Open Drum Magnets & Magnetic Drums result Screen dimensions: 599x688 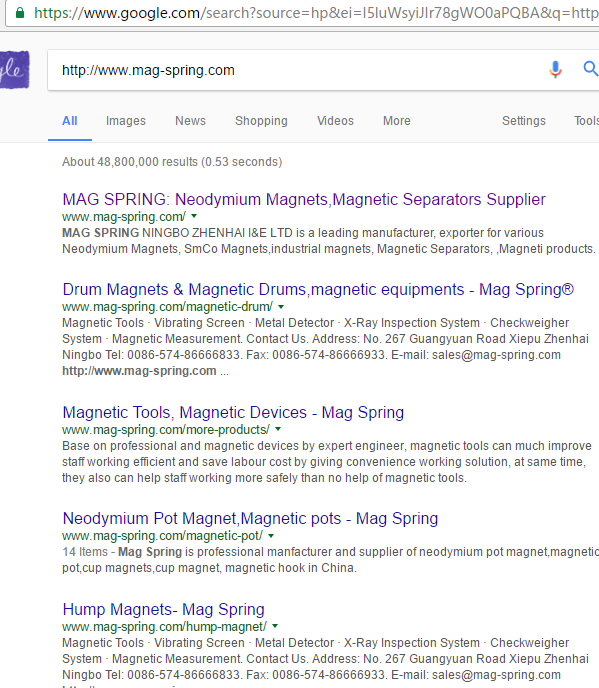[x=318, y=290]
